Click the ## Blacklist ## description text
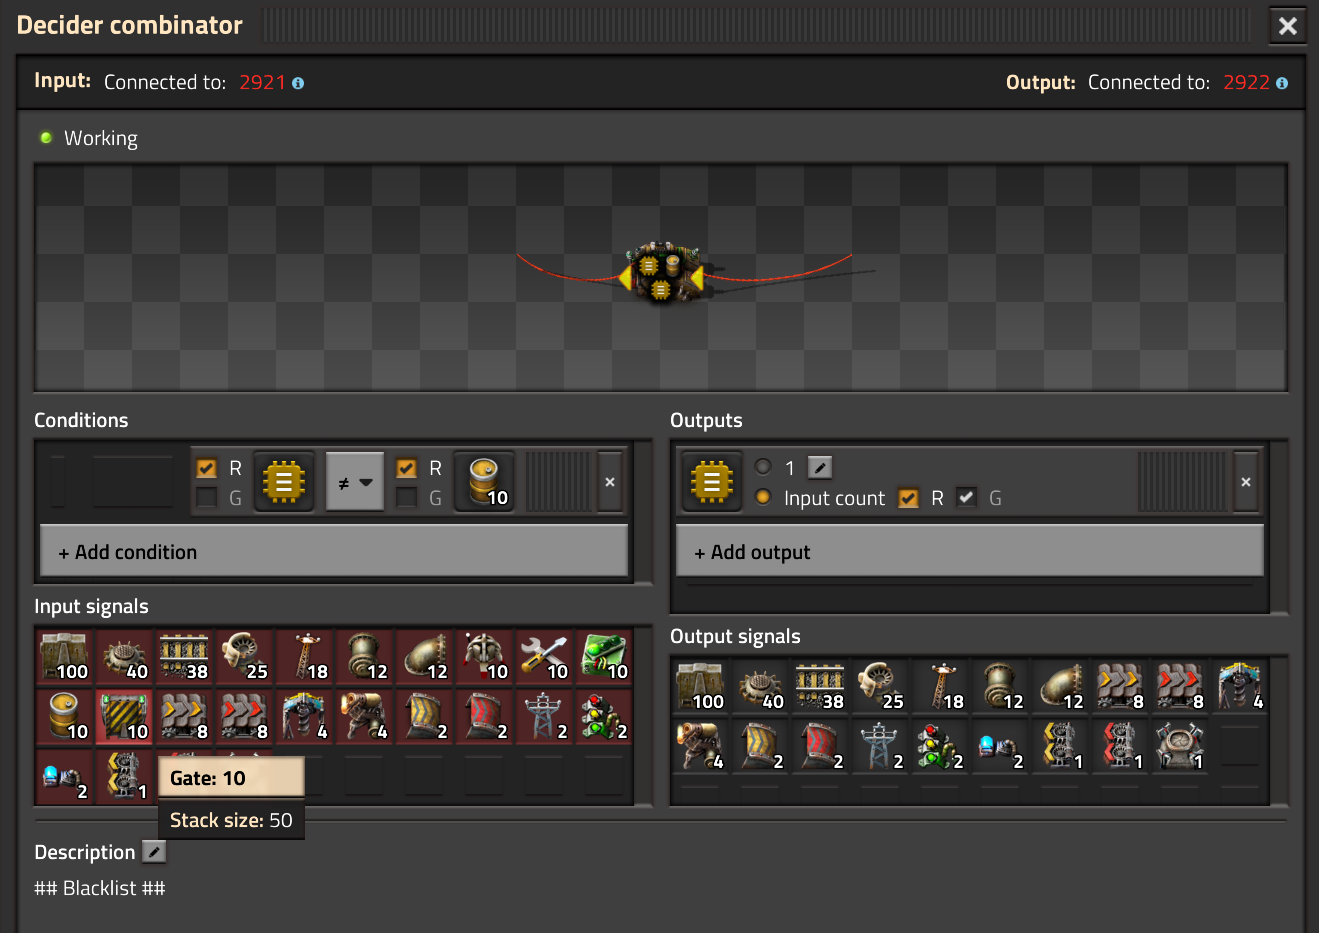The height and width of the screenshot is (933, 1319). point(100,888)
